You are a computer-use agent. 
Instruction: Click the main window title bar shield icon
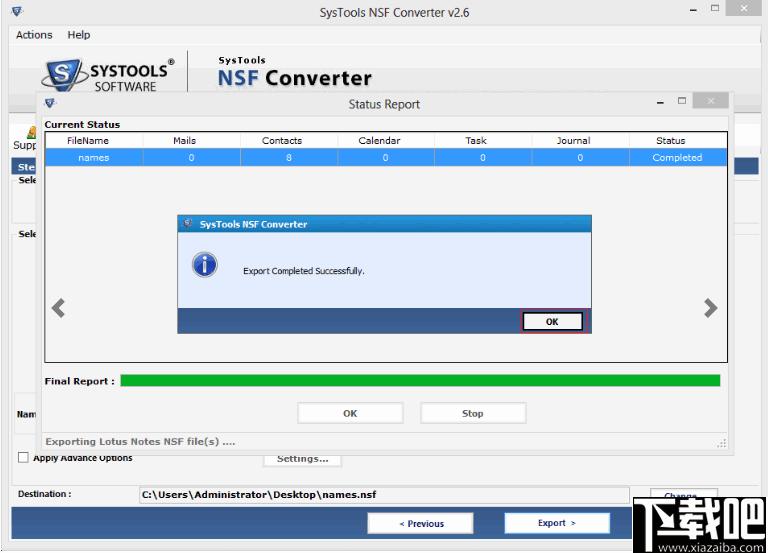[17, 11]
